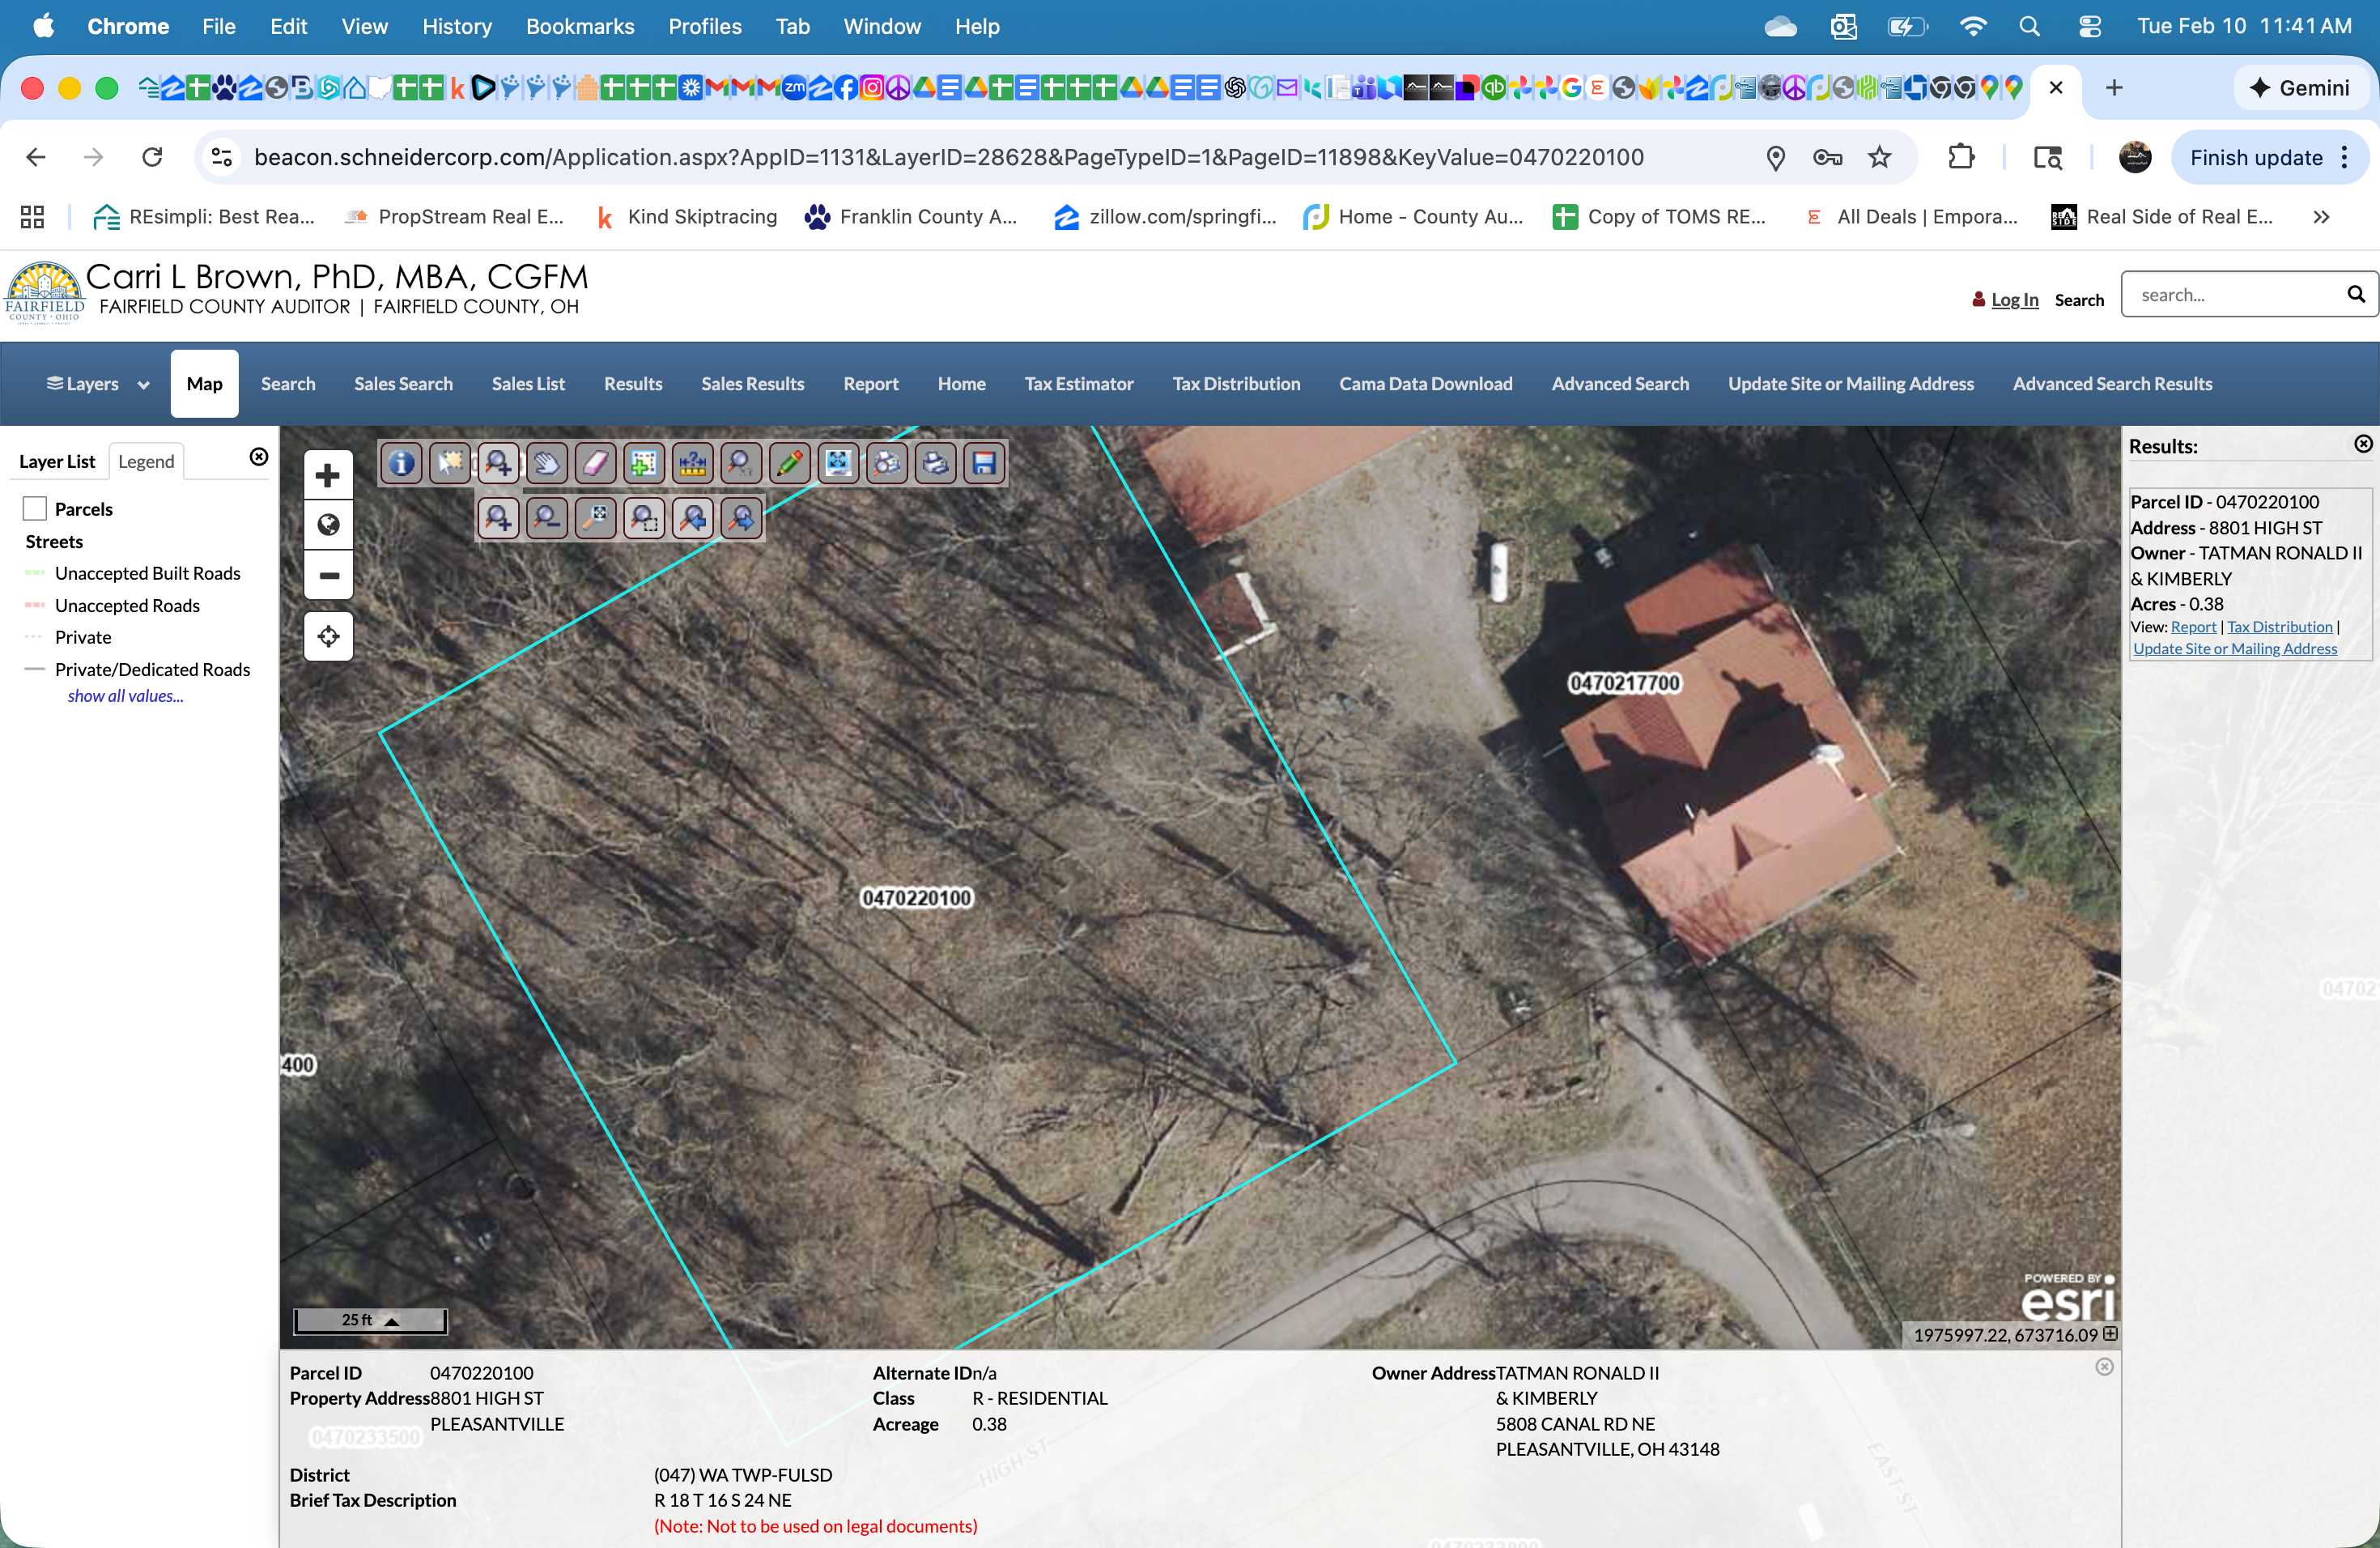Image resolution: width=2380 pixels, height=1548 pixels.
Task: Open the Sales Search tab
Action: pos(403,384)
